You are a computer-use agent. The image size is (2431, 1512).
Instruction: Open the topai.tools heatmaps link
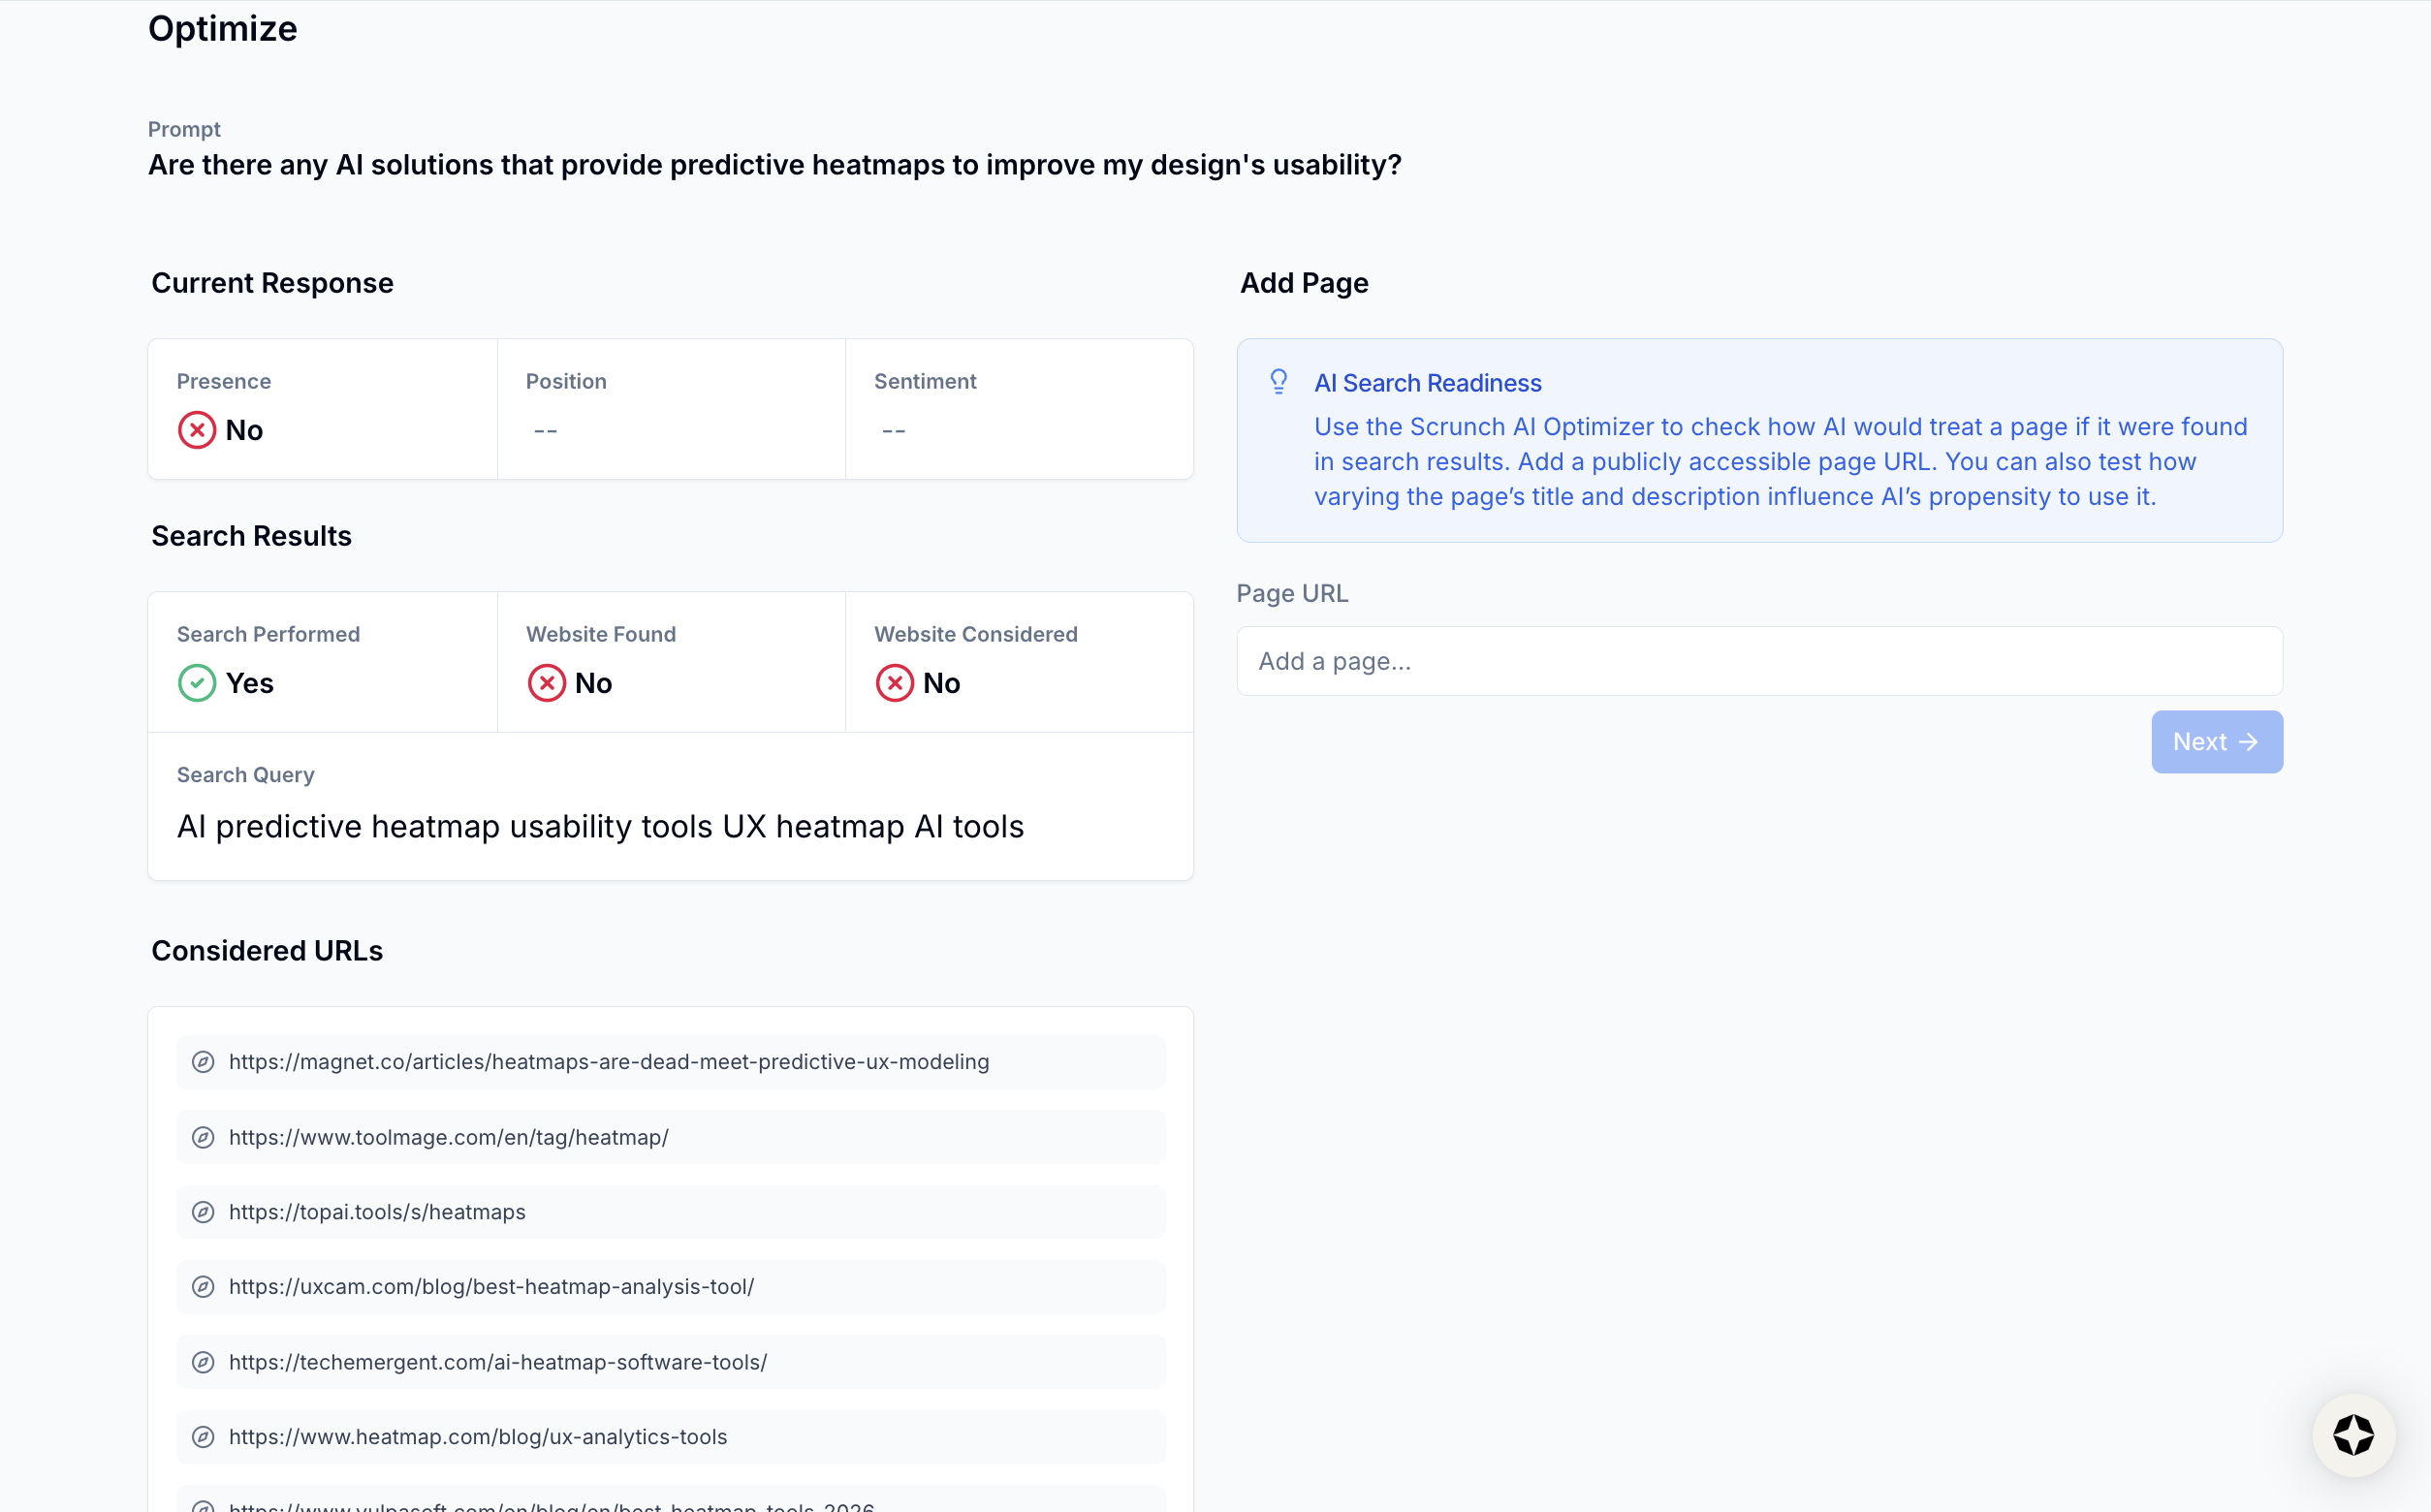377,1212
